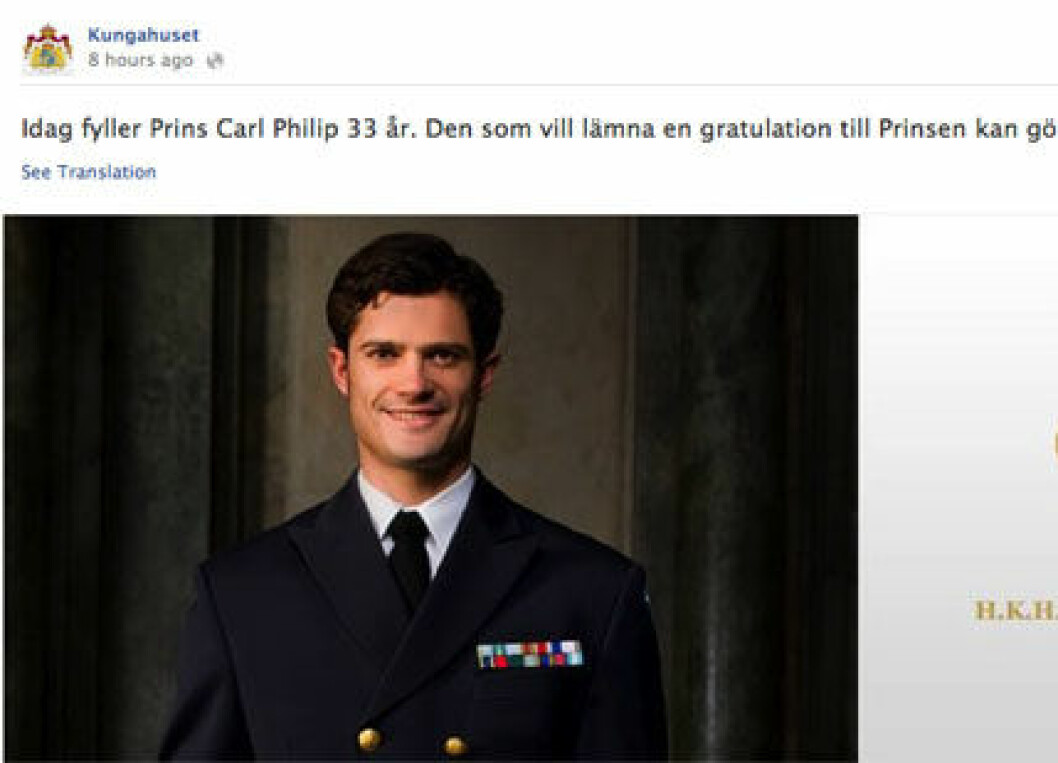Click the medal ribbon bar on the uniform
Image resolution: width=1058 pixels, height=763 pixels.
pos(530,654)
